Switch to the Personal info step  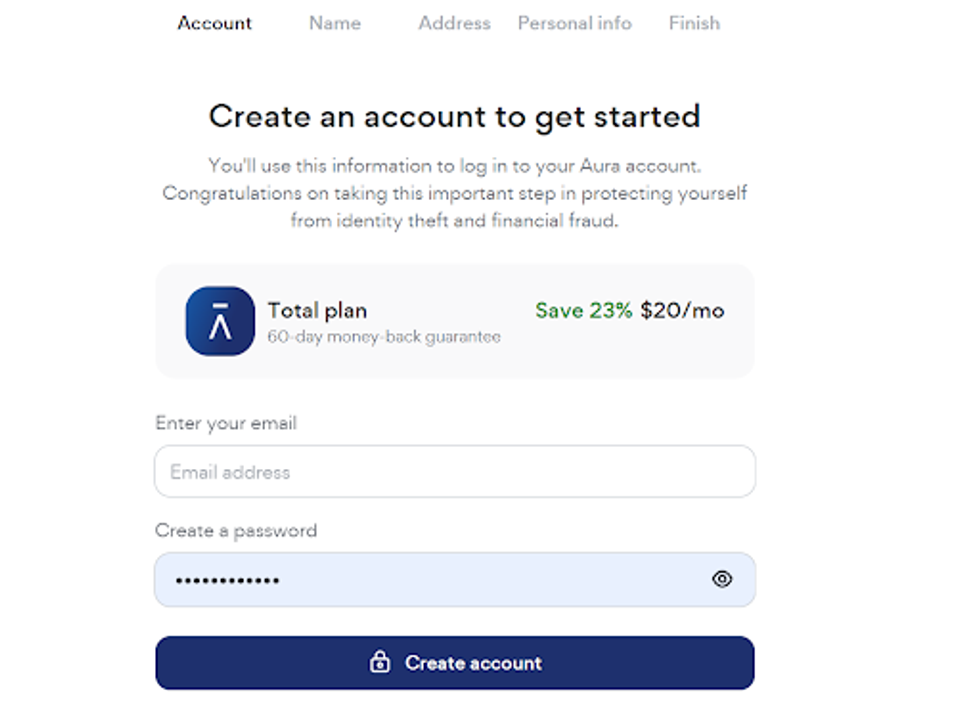coord(575,23)
